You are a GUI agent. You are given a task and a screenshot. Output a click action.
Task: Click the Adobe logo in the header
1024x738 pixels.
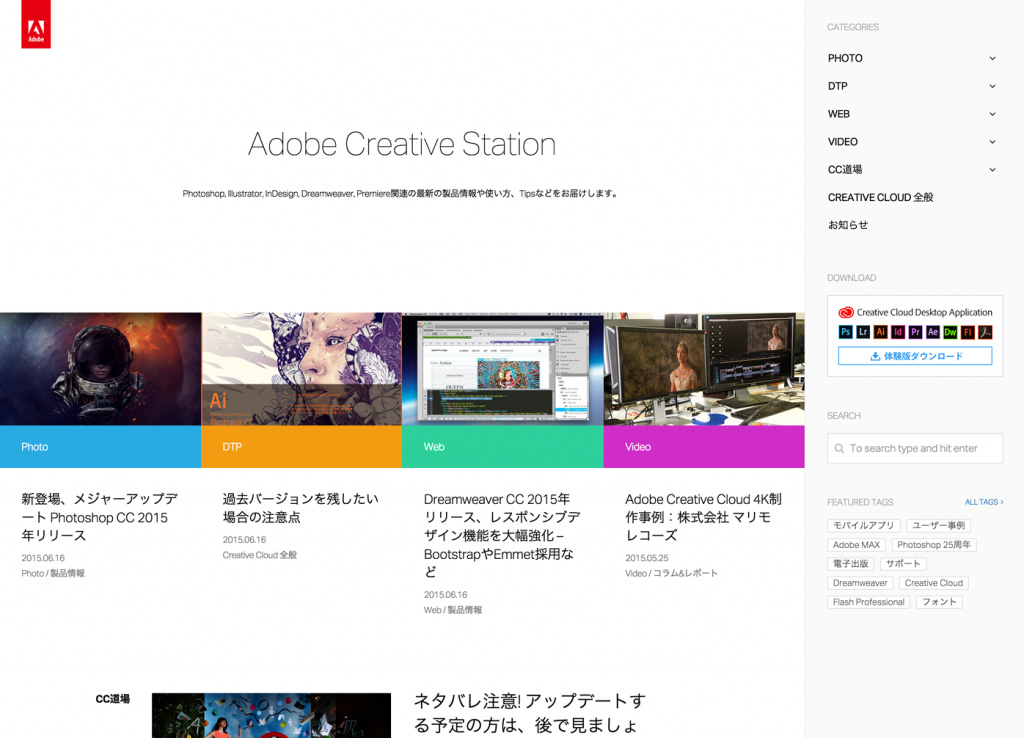(x=36, y=24)
